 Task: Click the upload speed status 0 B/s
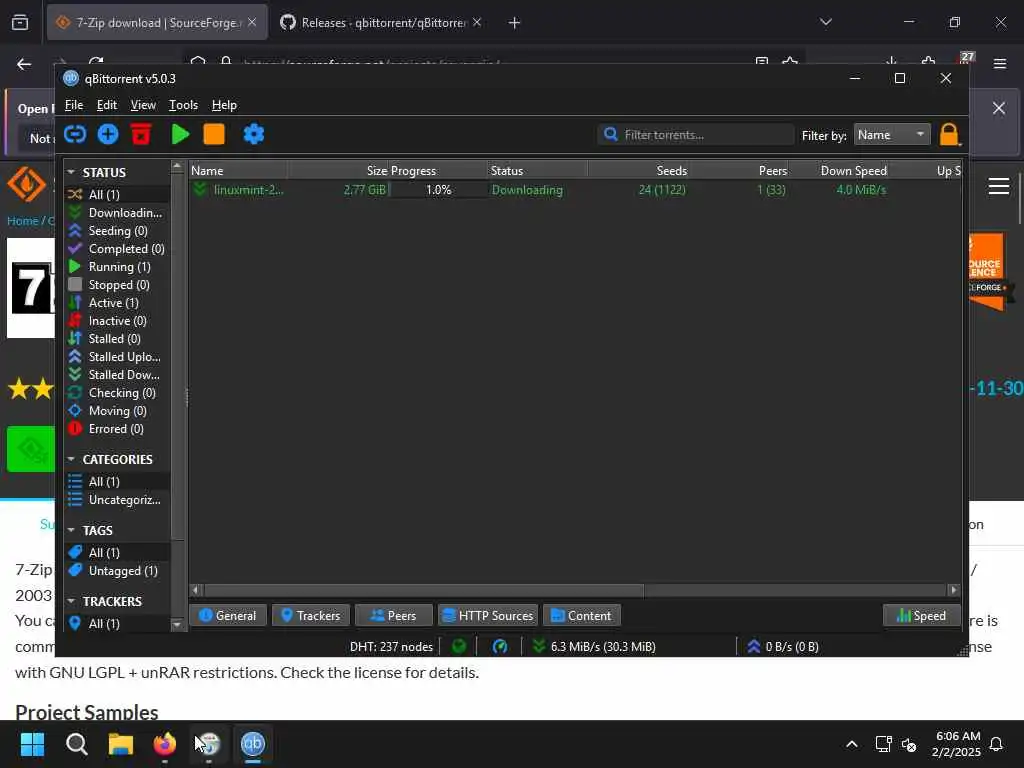click(x=783, y=647)
